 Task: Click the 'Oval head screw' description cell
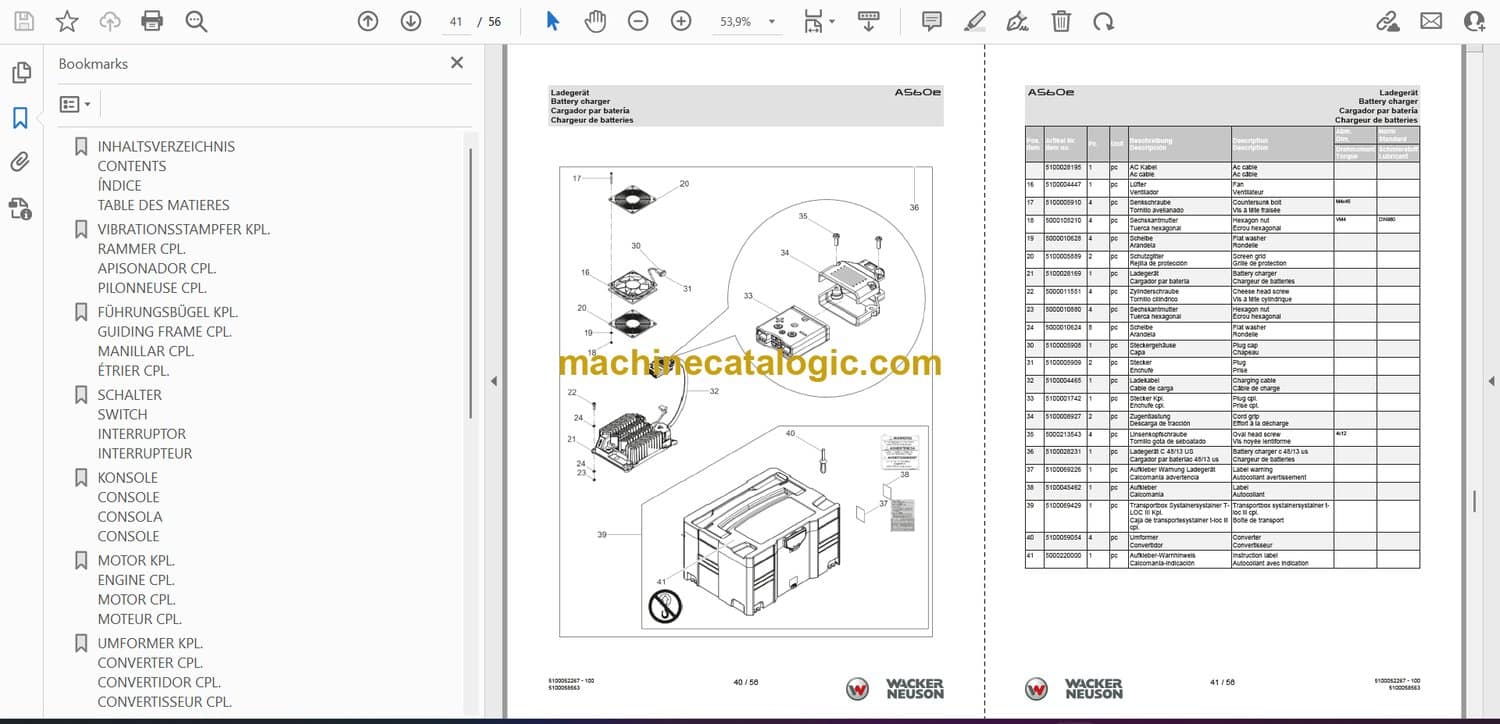[1255, 435]
